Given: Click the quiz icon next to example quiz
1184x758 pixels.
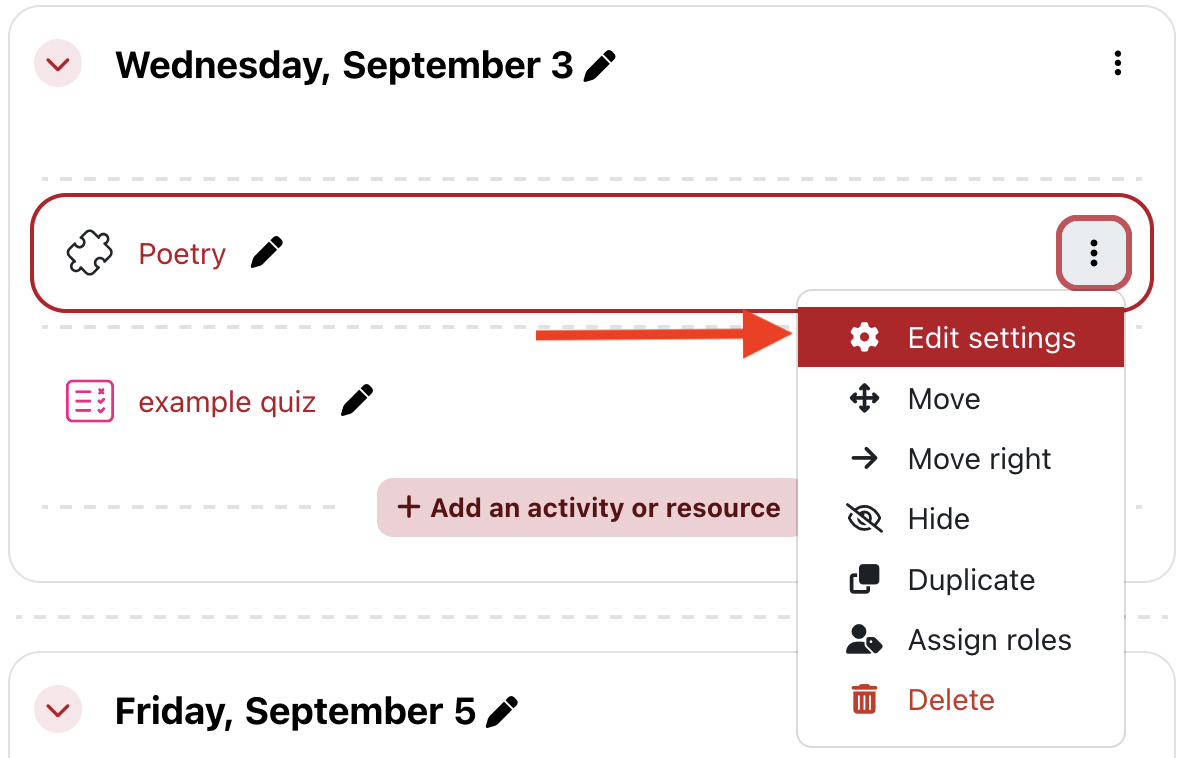Looking at the screenshot, I should [89, 401].
